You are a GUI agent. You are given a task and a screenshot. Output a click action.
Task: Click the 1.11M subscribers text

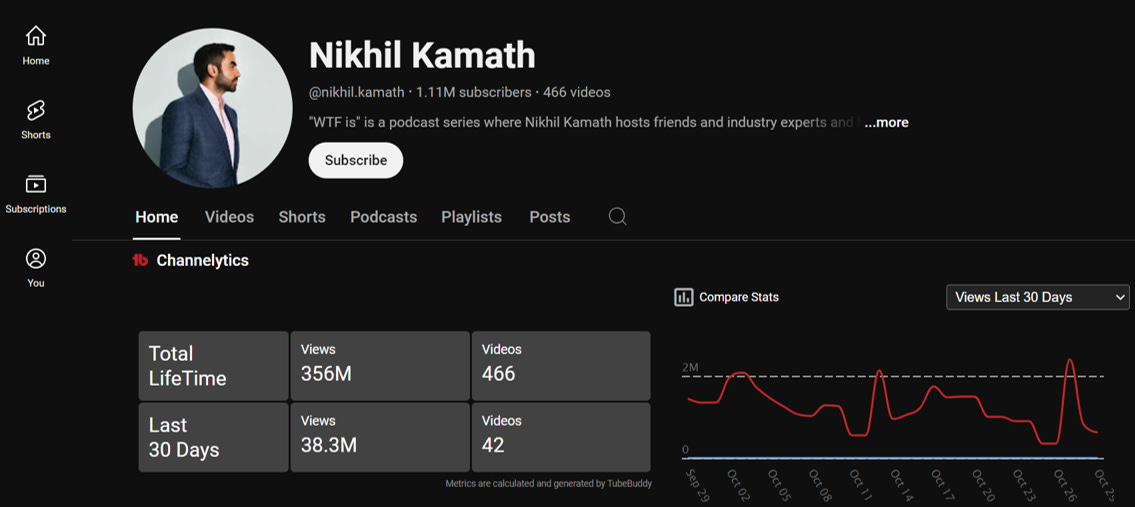coord(473,93)
